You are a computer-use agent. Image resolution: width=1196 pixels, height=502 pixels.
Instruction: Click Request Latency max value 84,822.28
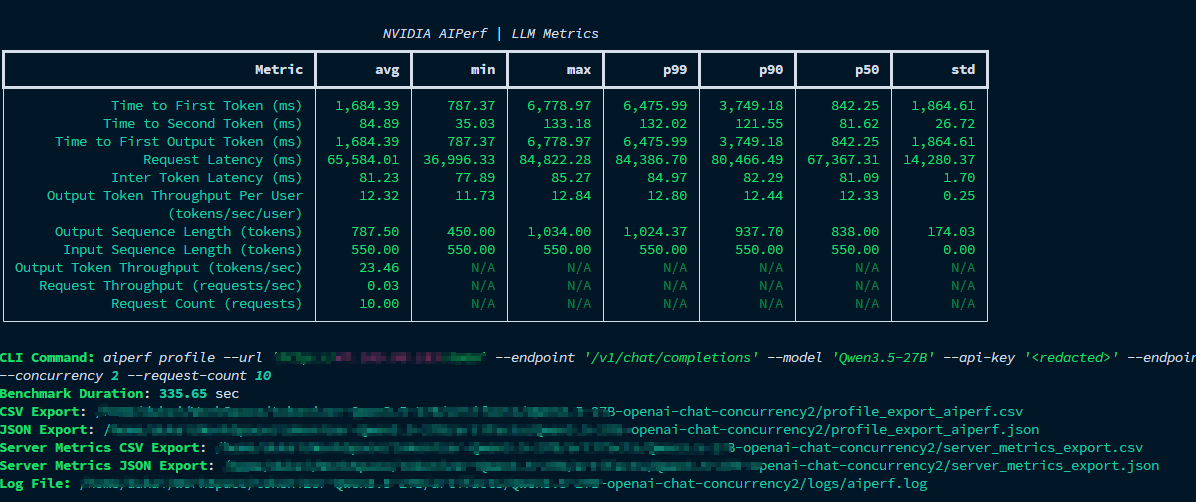click(555, 159)
